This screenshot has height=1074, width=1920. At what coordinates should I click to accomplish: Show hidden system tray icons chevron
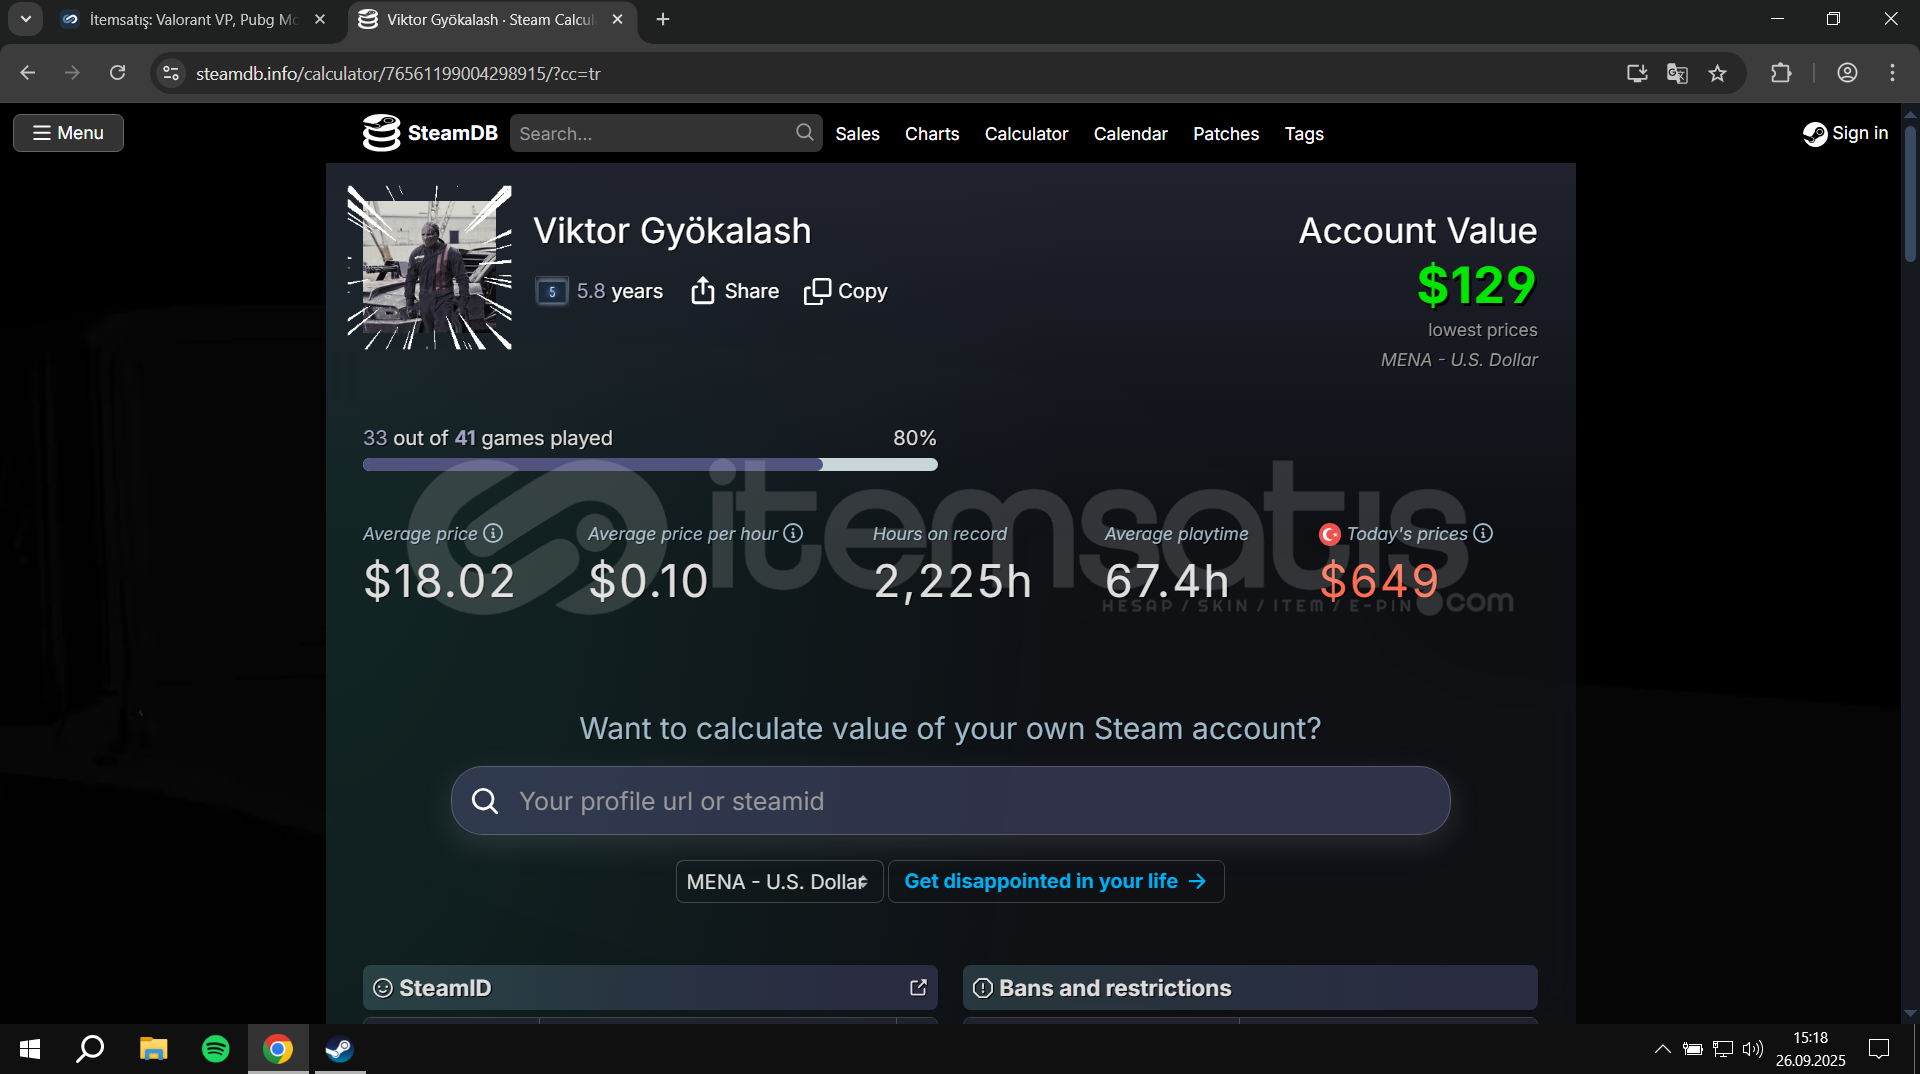(x=1662, y=1049)
